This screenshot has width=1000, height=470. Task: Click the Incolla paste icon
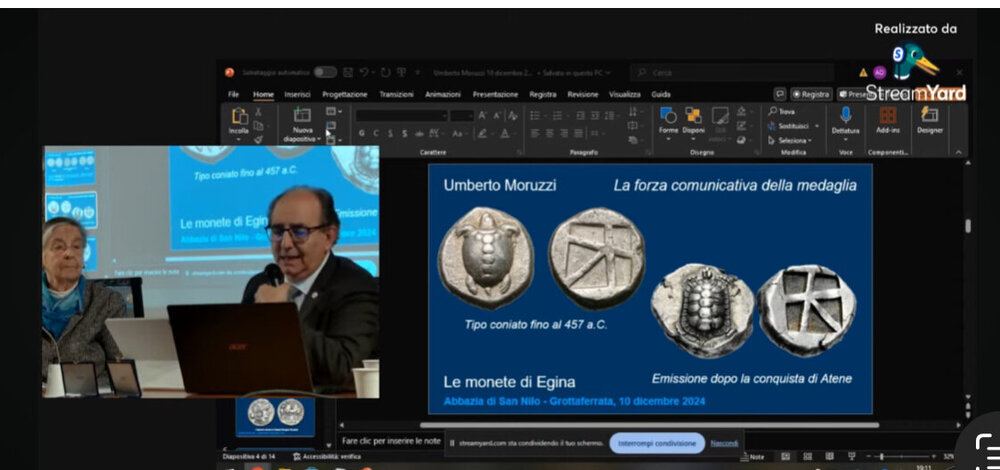[x=239, y=118]
